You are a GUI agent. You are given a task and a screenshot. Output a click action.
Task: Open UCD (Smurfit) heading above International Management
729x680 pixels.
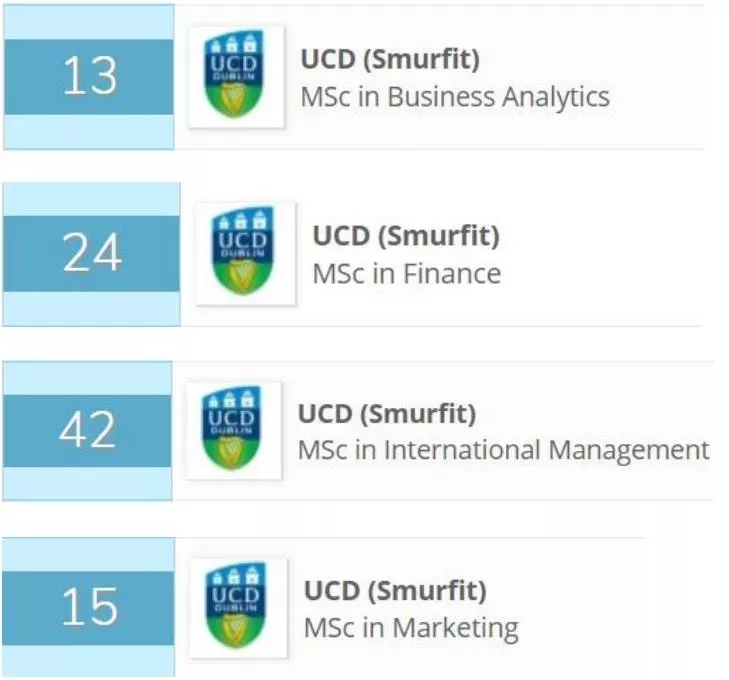pos(387,413)
